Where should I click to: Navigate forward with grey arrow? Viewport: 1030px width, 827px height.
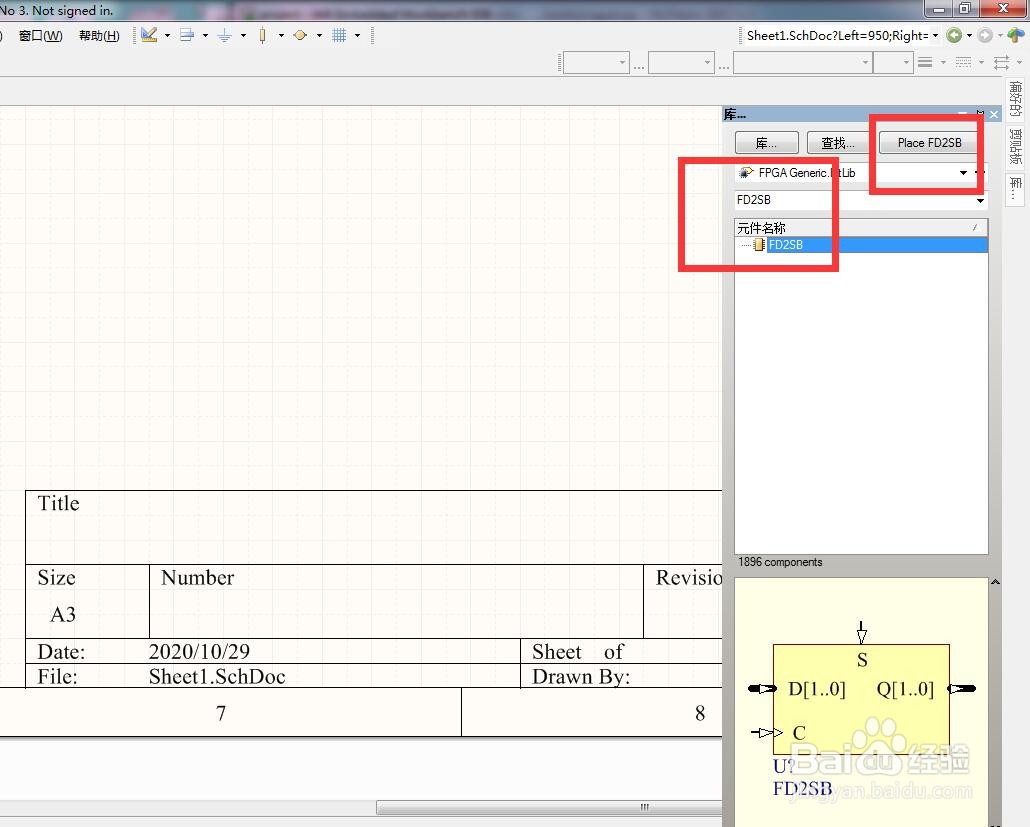point(985,35)
